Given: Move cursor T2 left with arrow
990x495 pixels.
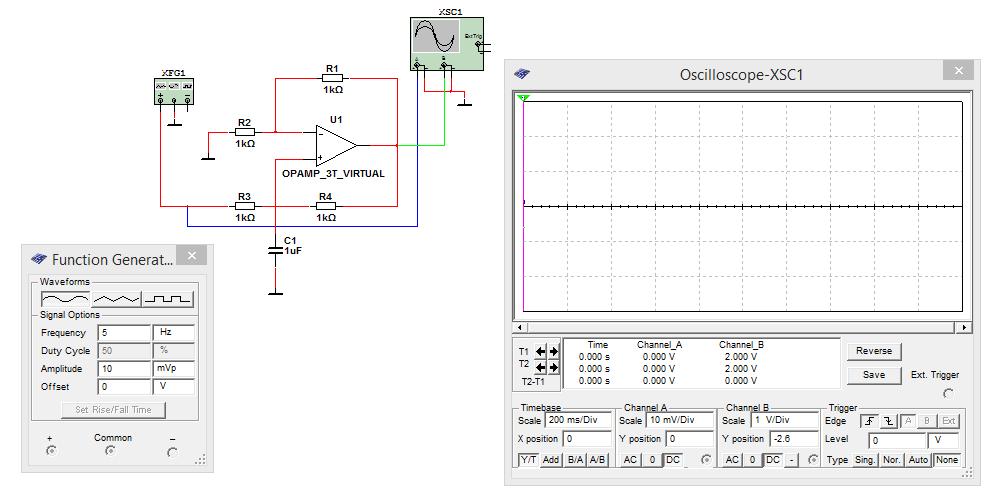Looking at the screenshot, I should click(x=540, y=367).
